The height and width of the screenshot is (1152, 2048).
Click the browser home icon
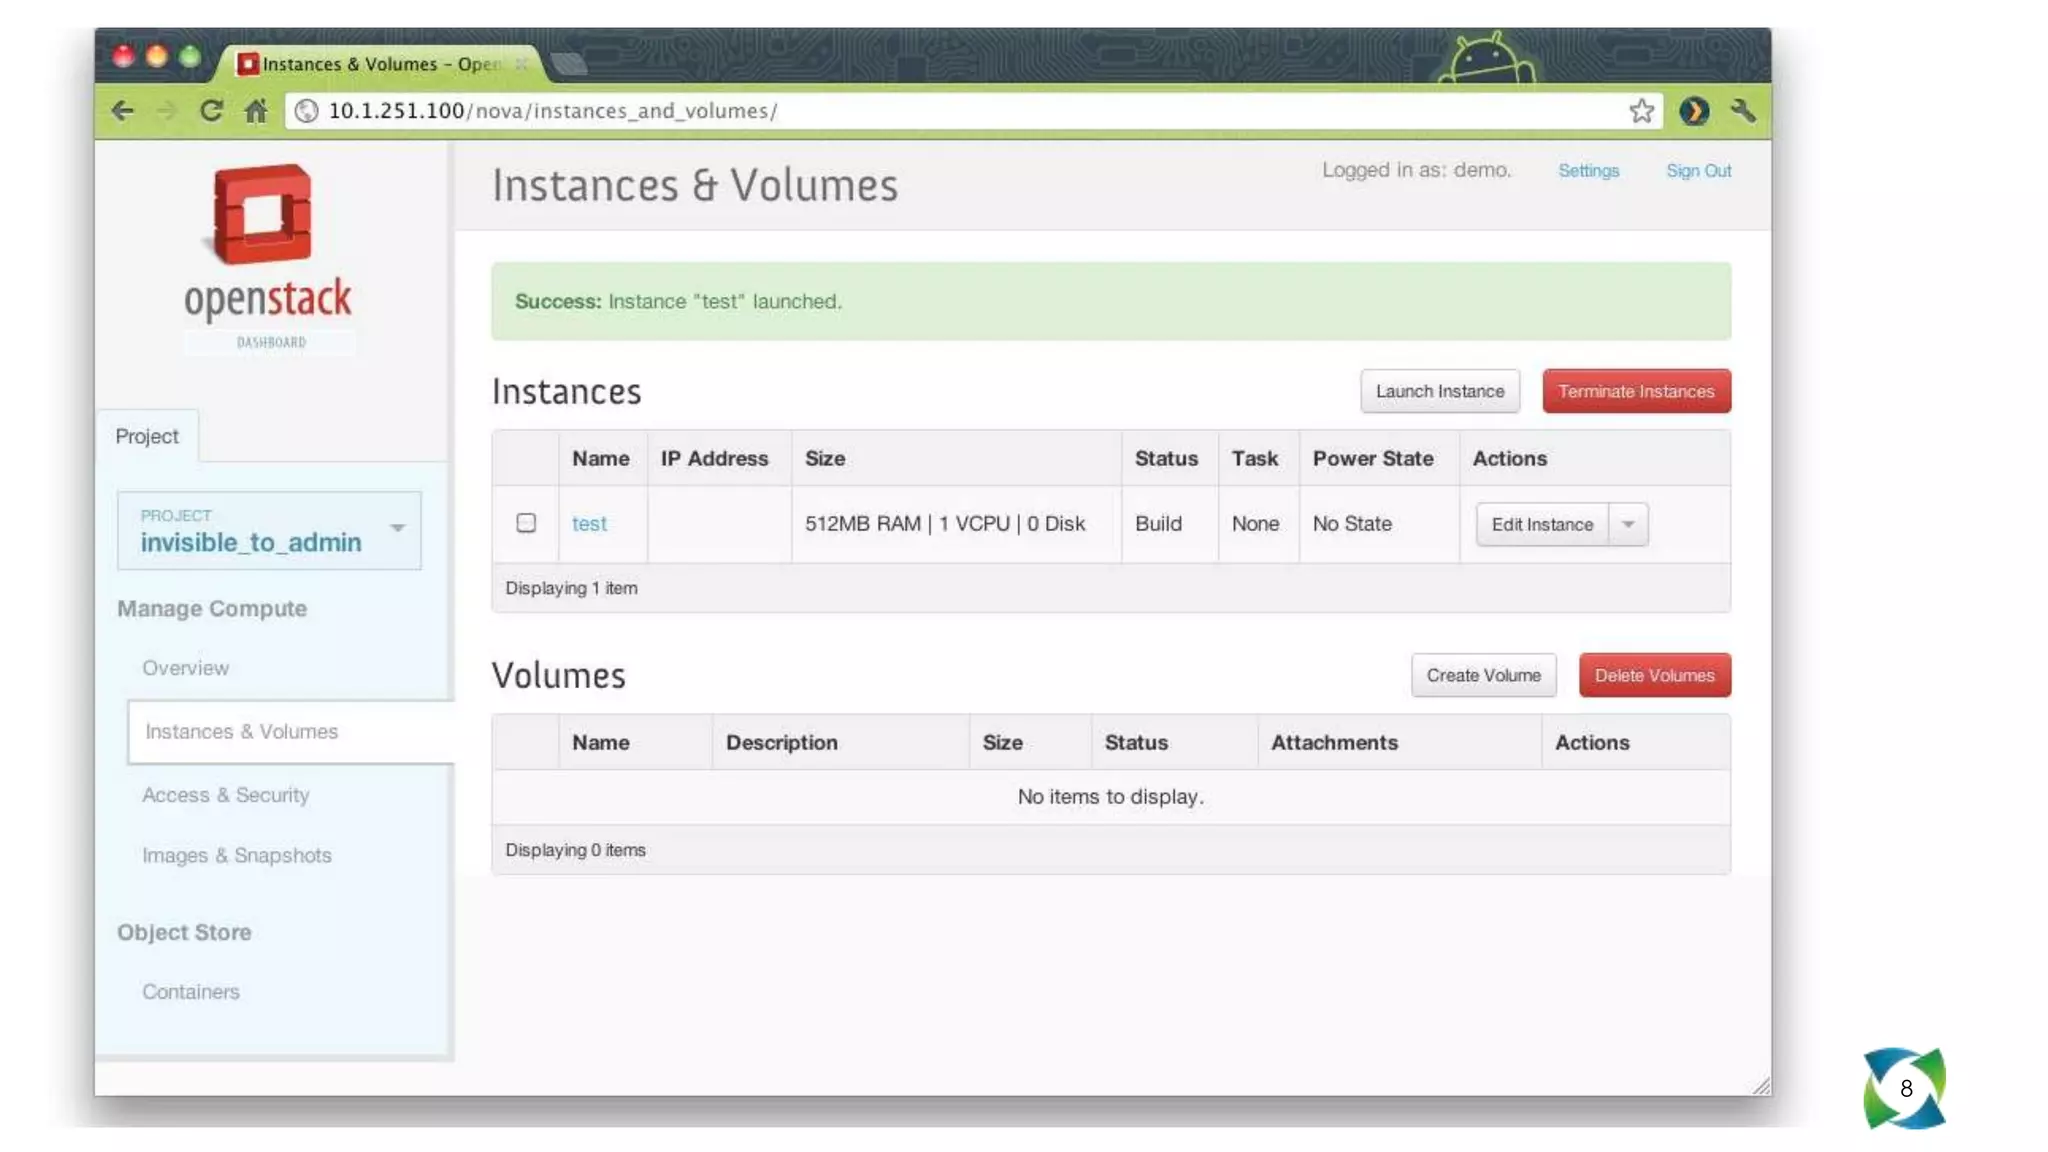click(x=256, y=111)
